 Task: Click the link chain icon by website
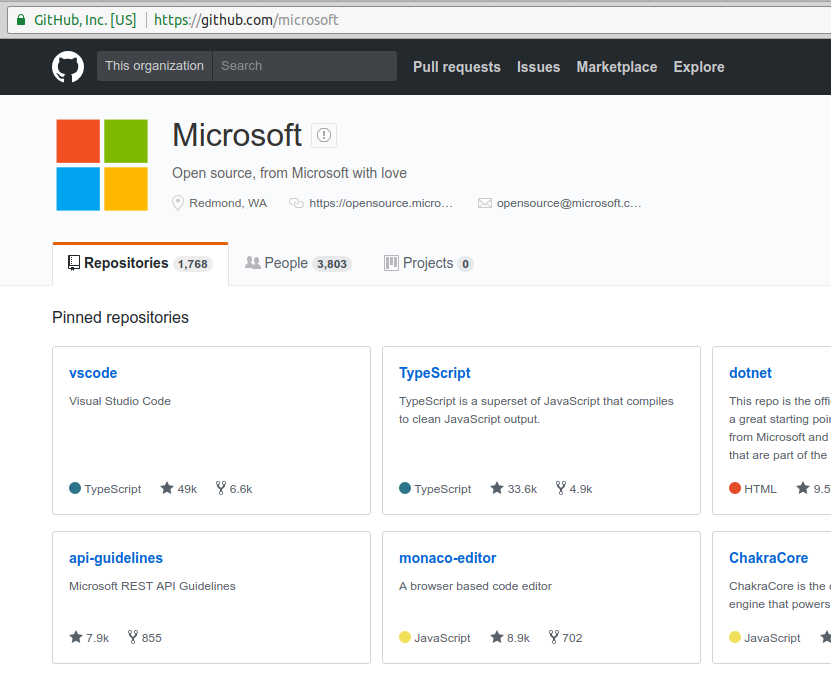coord(296,203)
